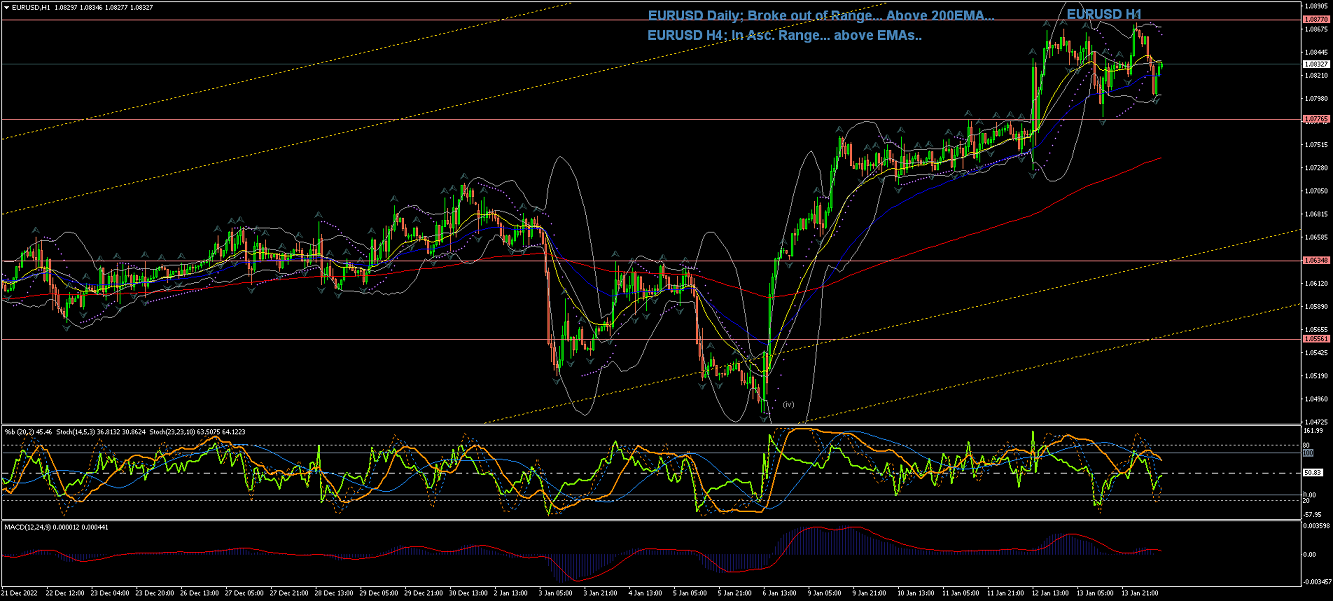Click the 1.08675 value on price axis
Viewport: 1333px width, 601px height.
[x=1315, y=28]
